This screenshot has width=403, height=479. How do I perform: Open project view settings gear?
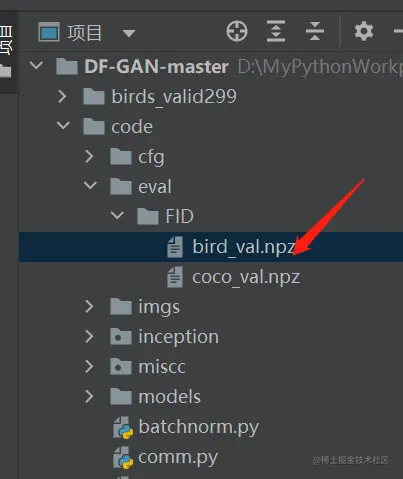click(364, 31)
